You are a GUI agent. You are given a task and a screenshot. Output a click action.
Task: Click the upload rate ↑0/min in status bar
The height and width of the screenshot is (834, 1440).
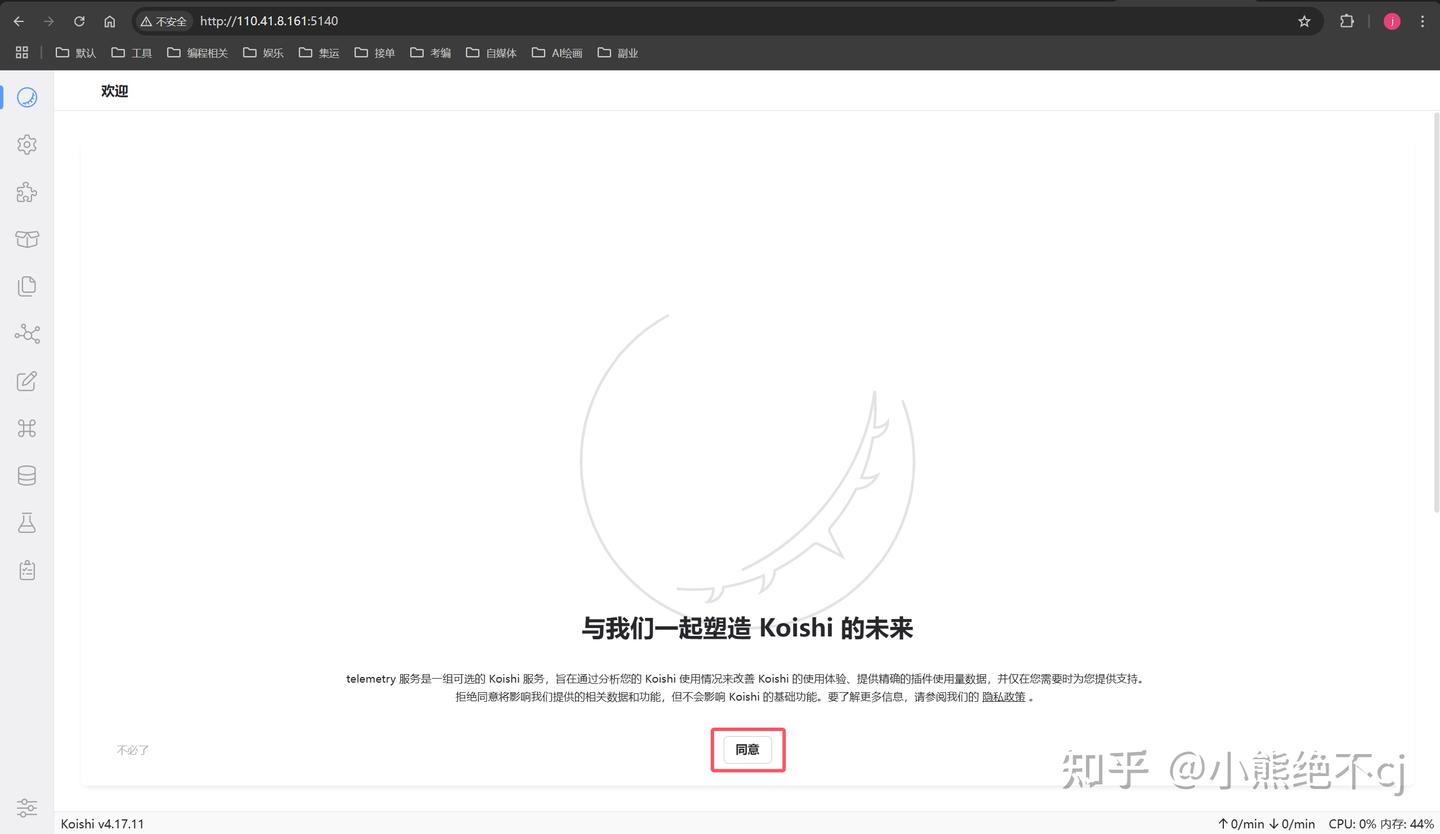1240,824
